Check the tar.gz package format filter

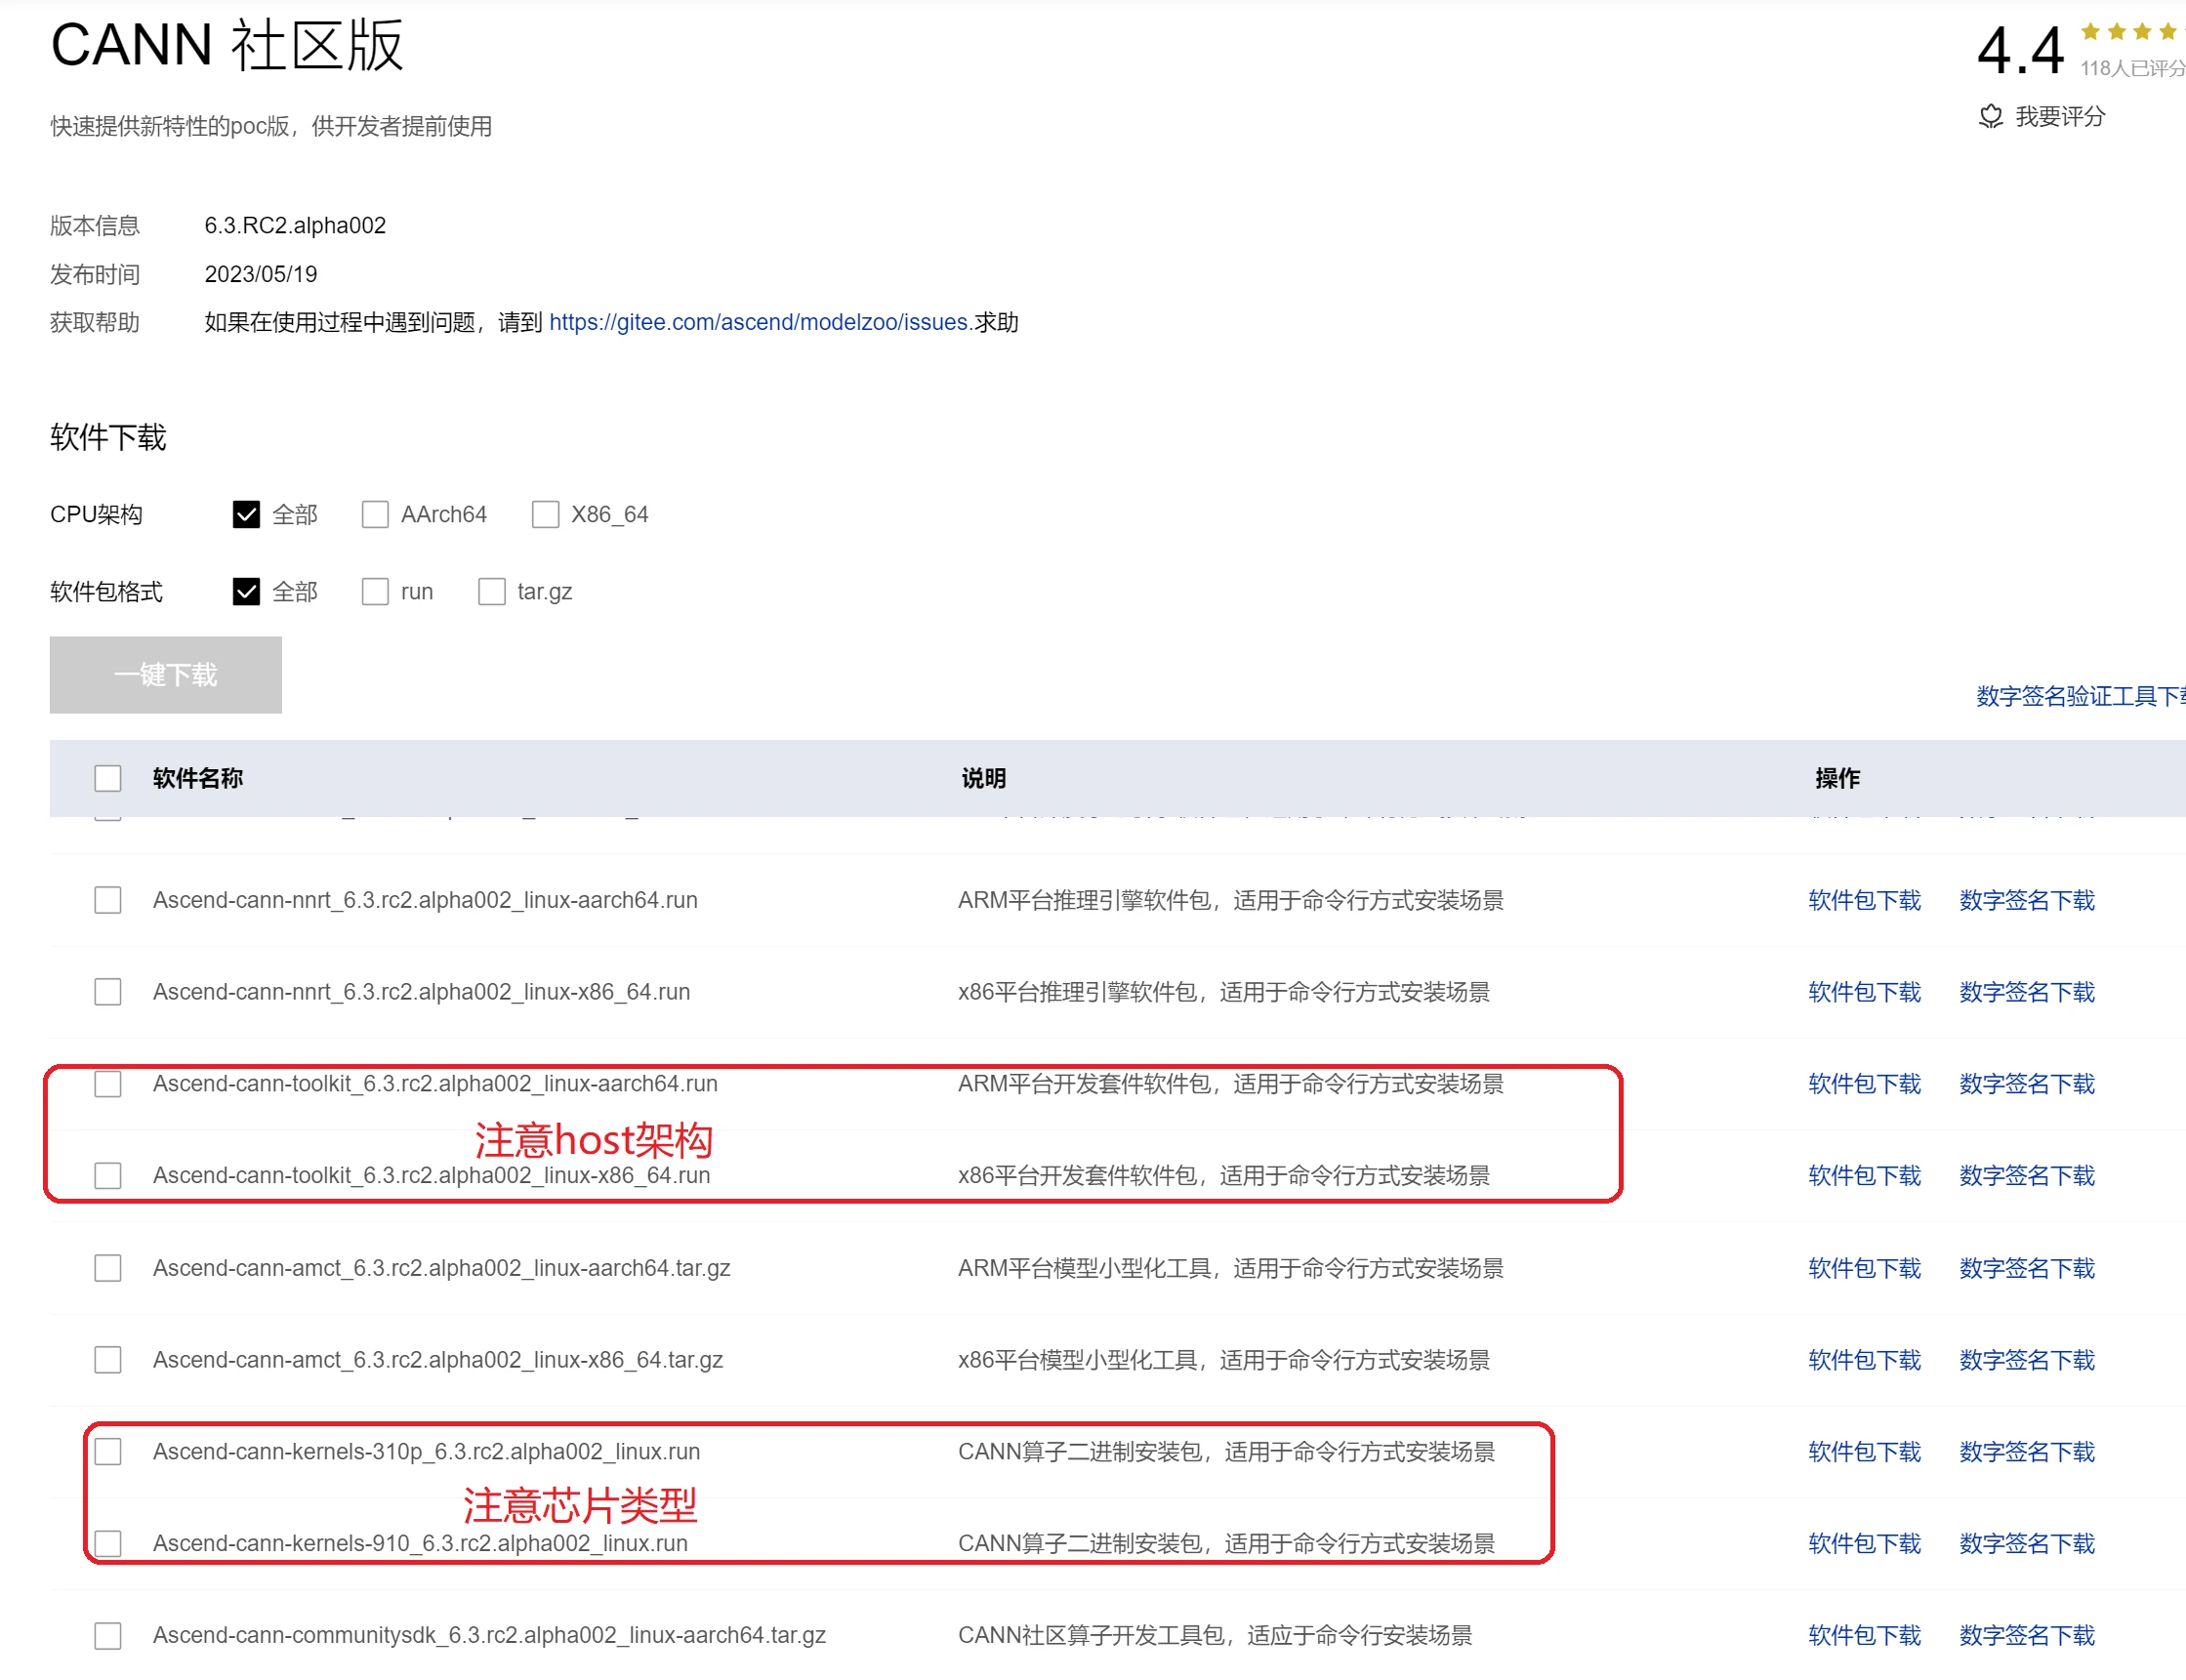click(492, 592)
